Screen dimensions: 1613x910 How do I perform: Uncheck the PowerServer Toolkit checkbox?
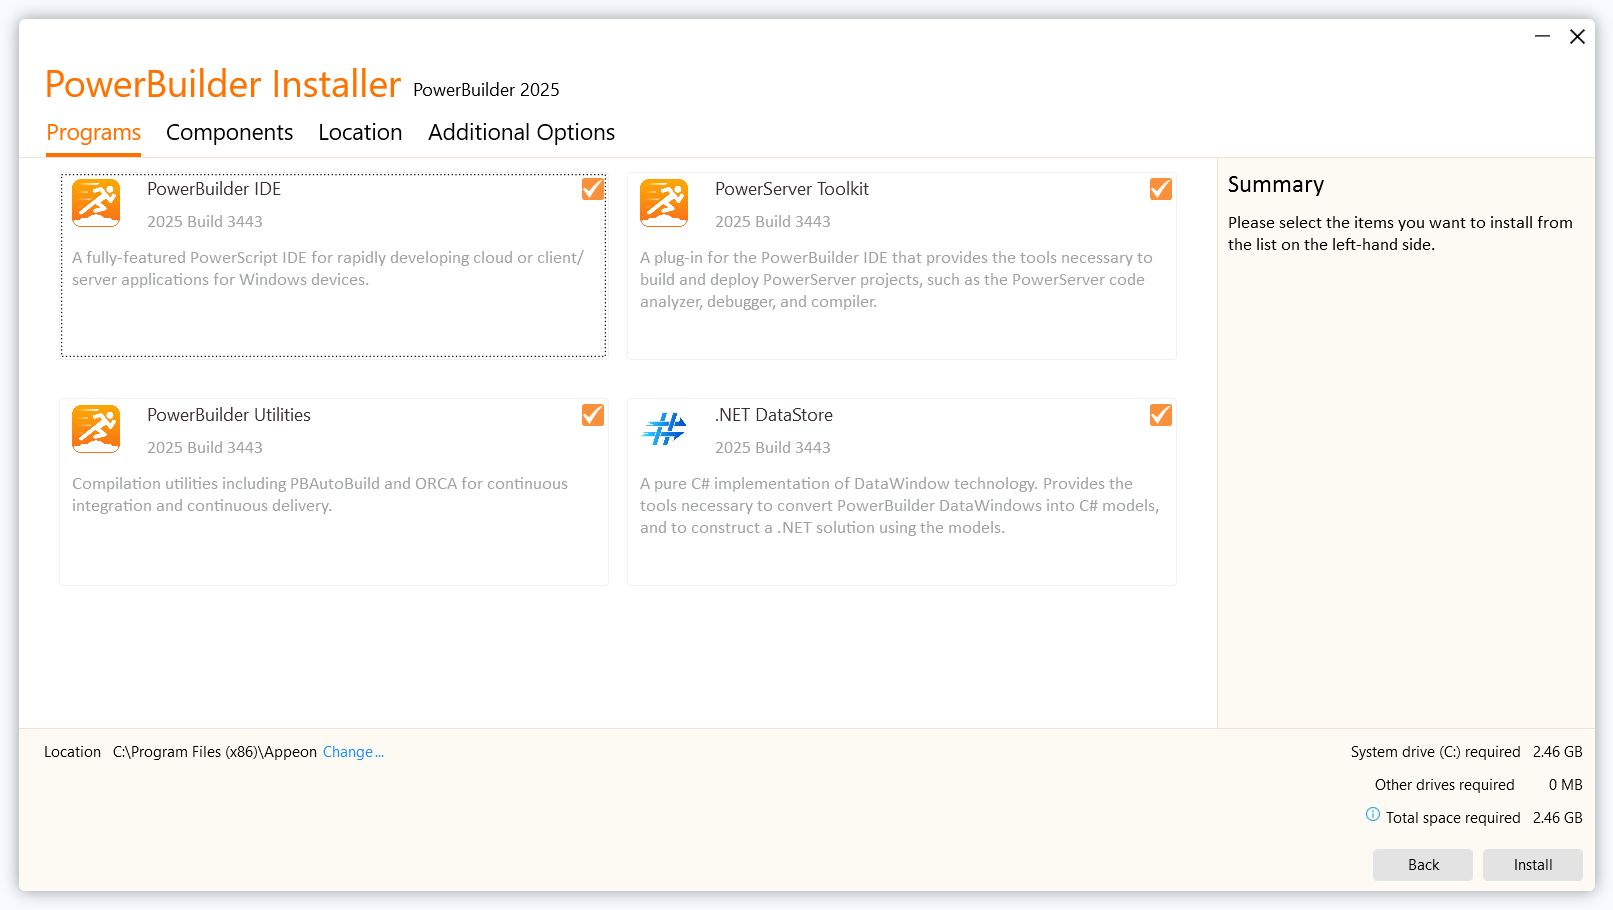point(1161,189)
